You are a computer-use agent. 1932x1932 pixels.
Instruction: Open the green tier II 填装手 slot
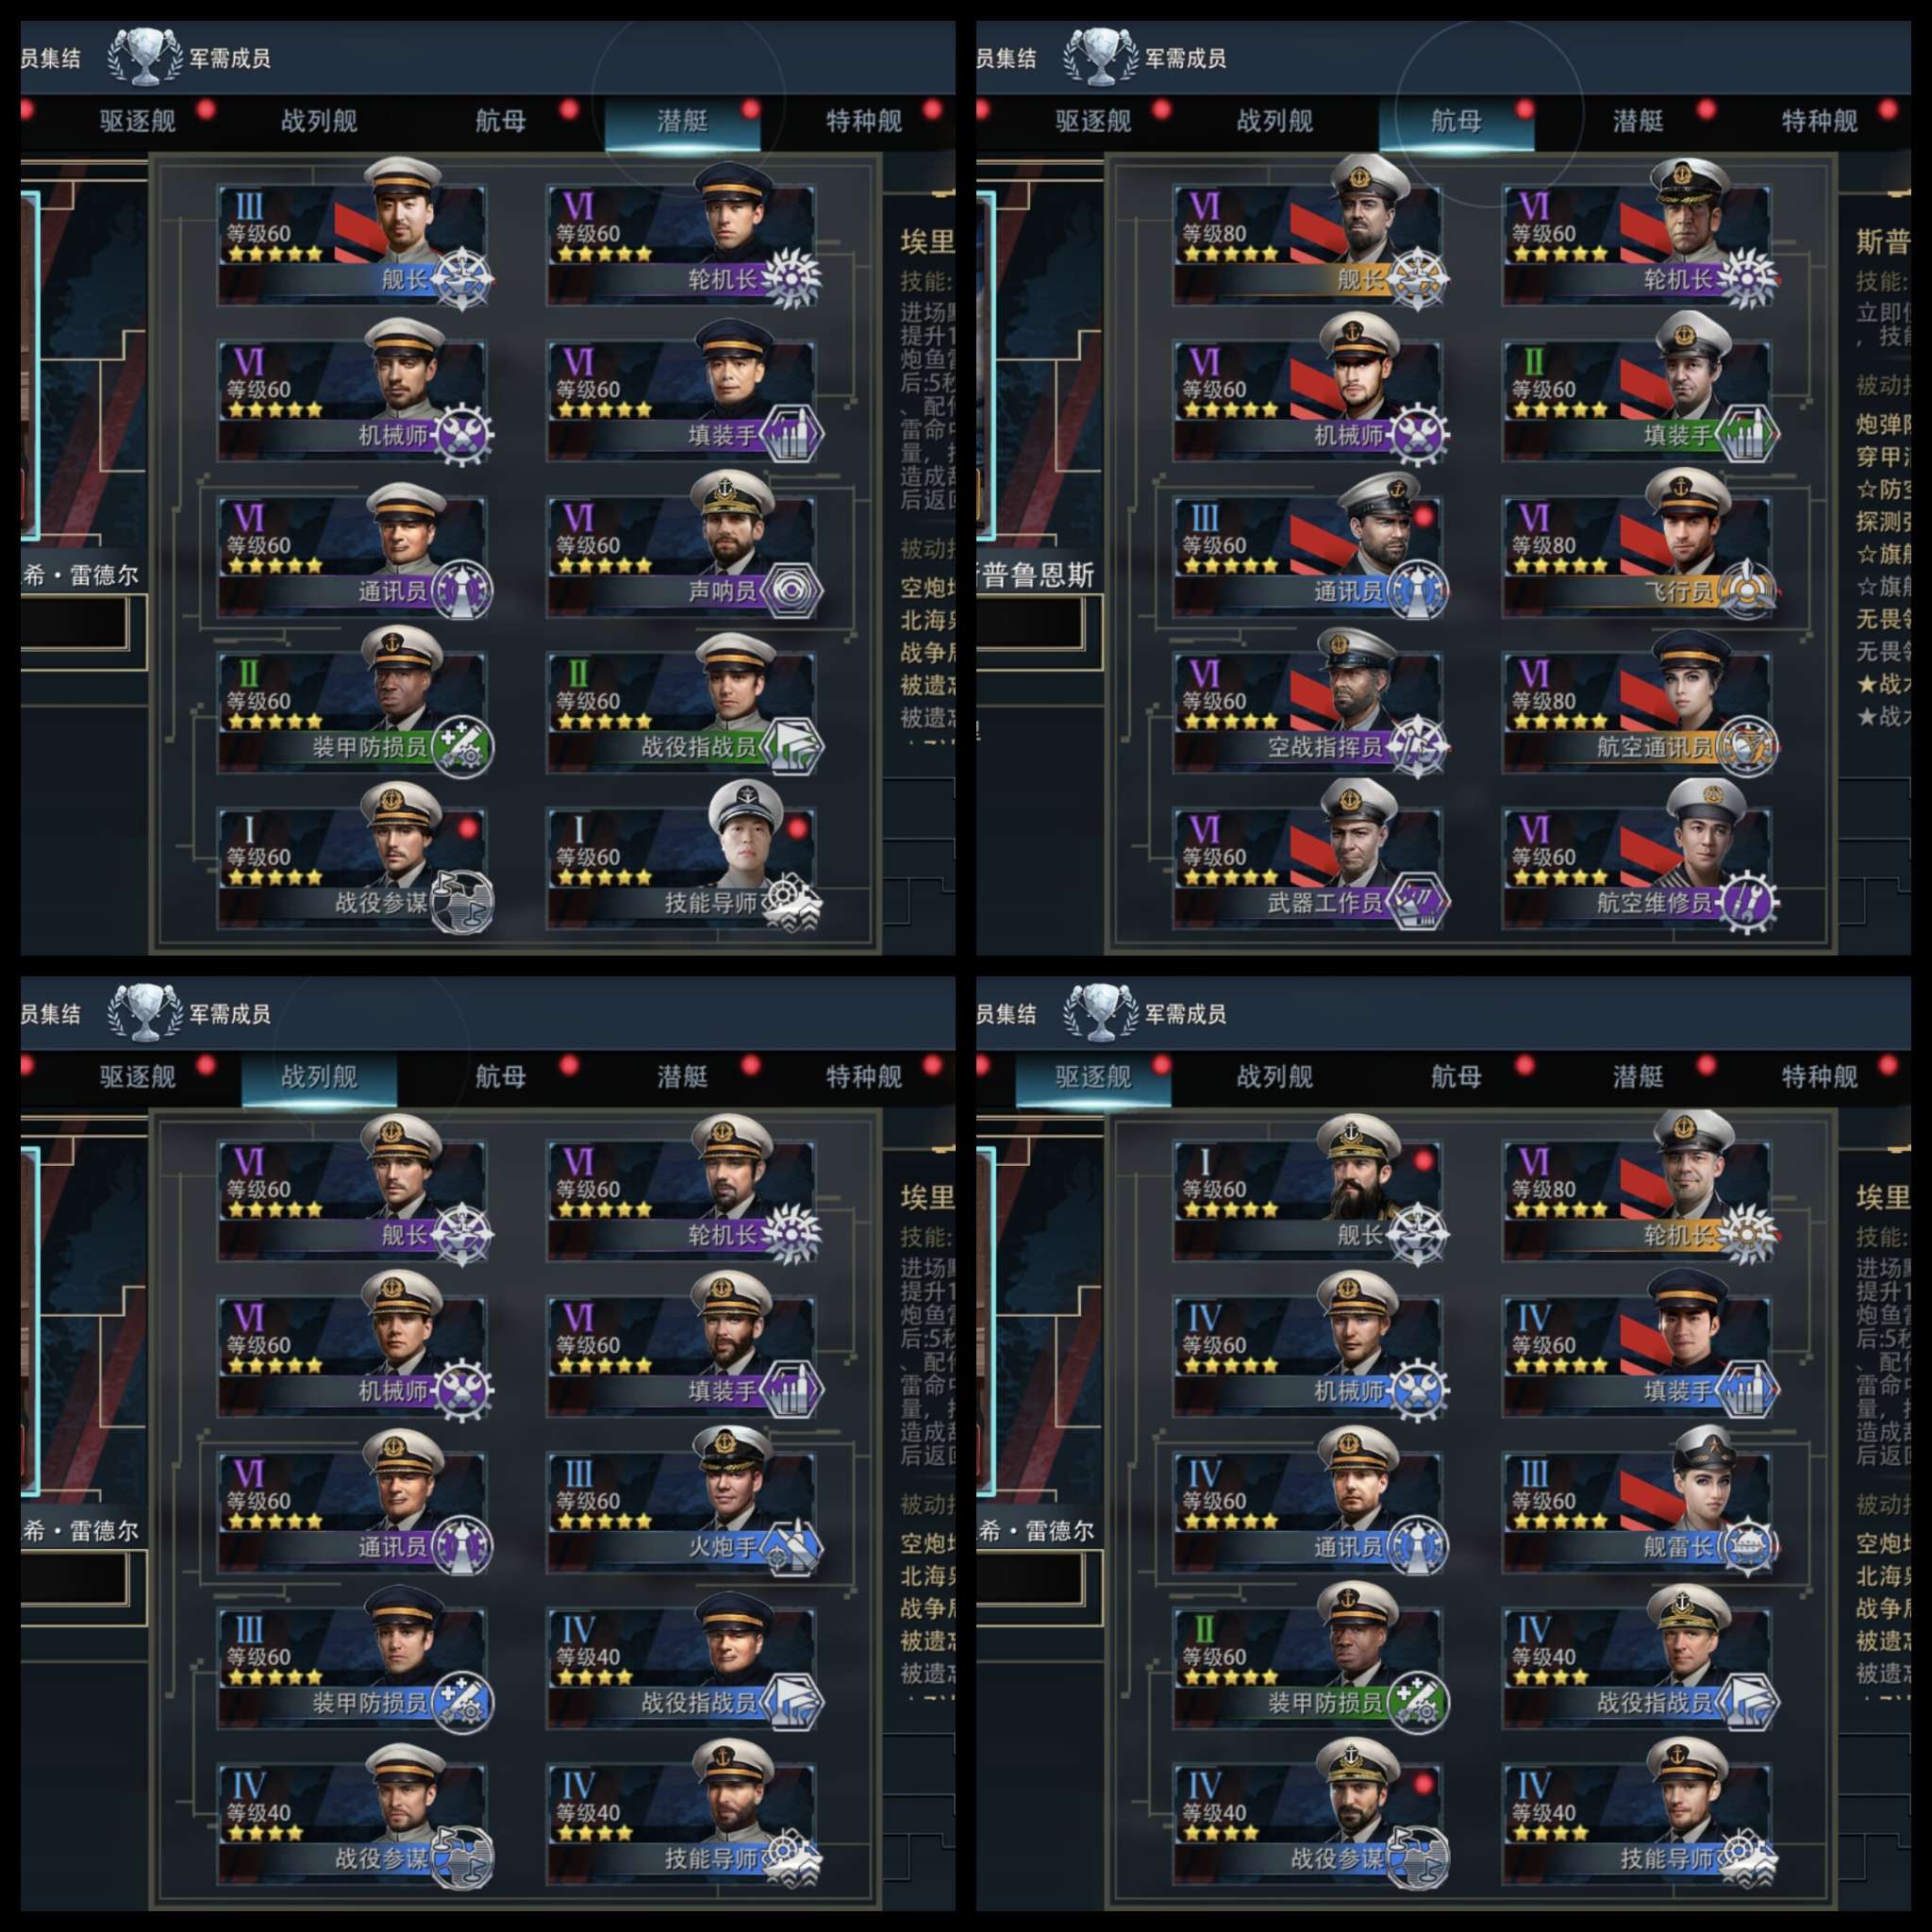[x=1636, y=399]
